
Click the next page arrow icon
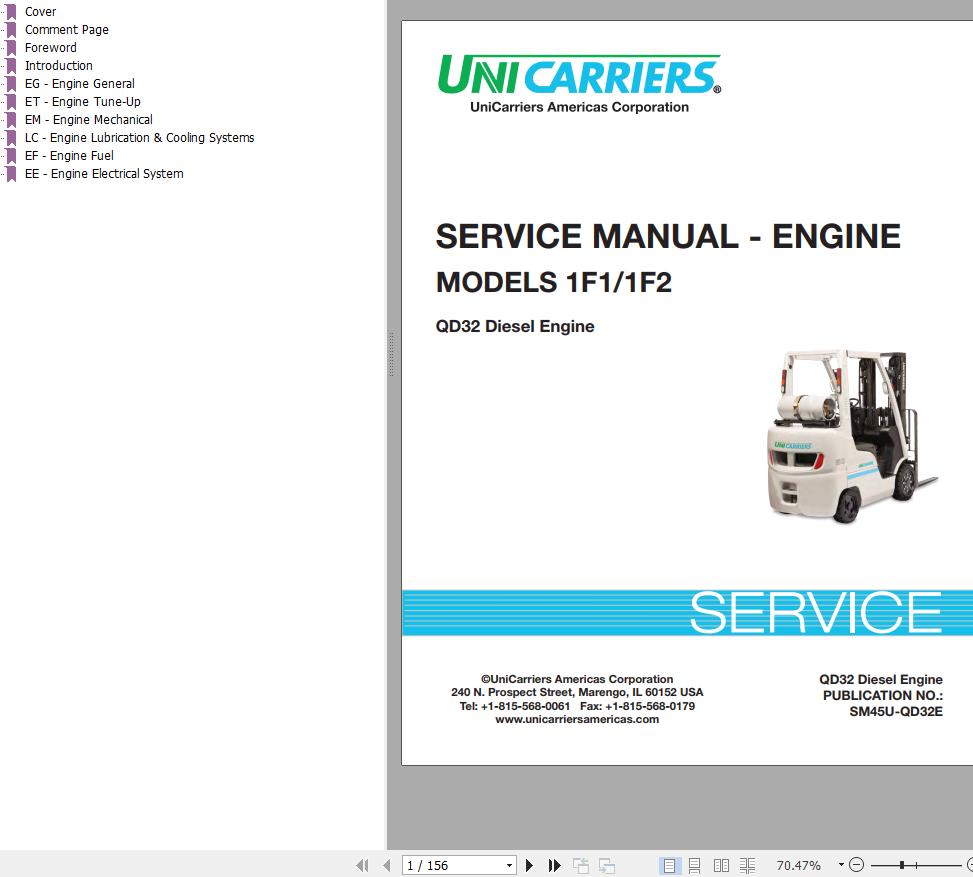coord(530,864)
